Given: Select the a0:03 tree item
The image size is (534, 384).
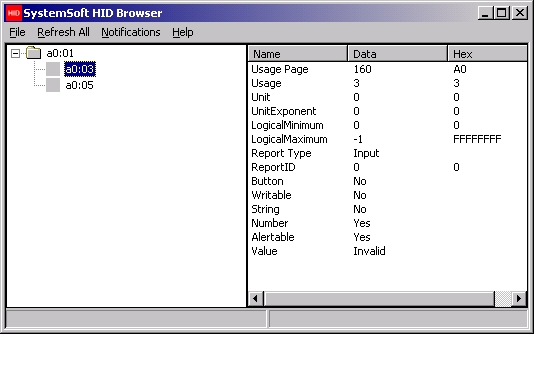Looking at the screenshot, I should [80, 69].
